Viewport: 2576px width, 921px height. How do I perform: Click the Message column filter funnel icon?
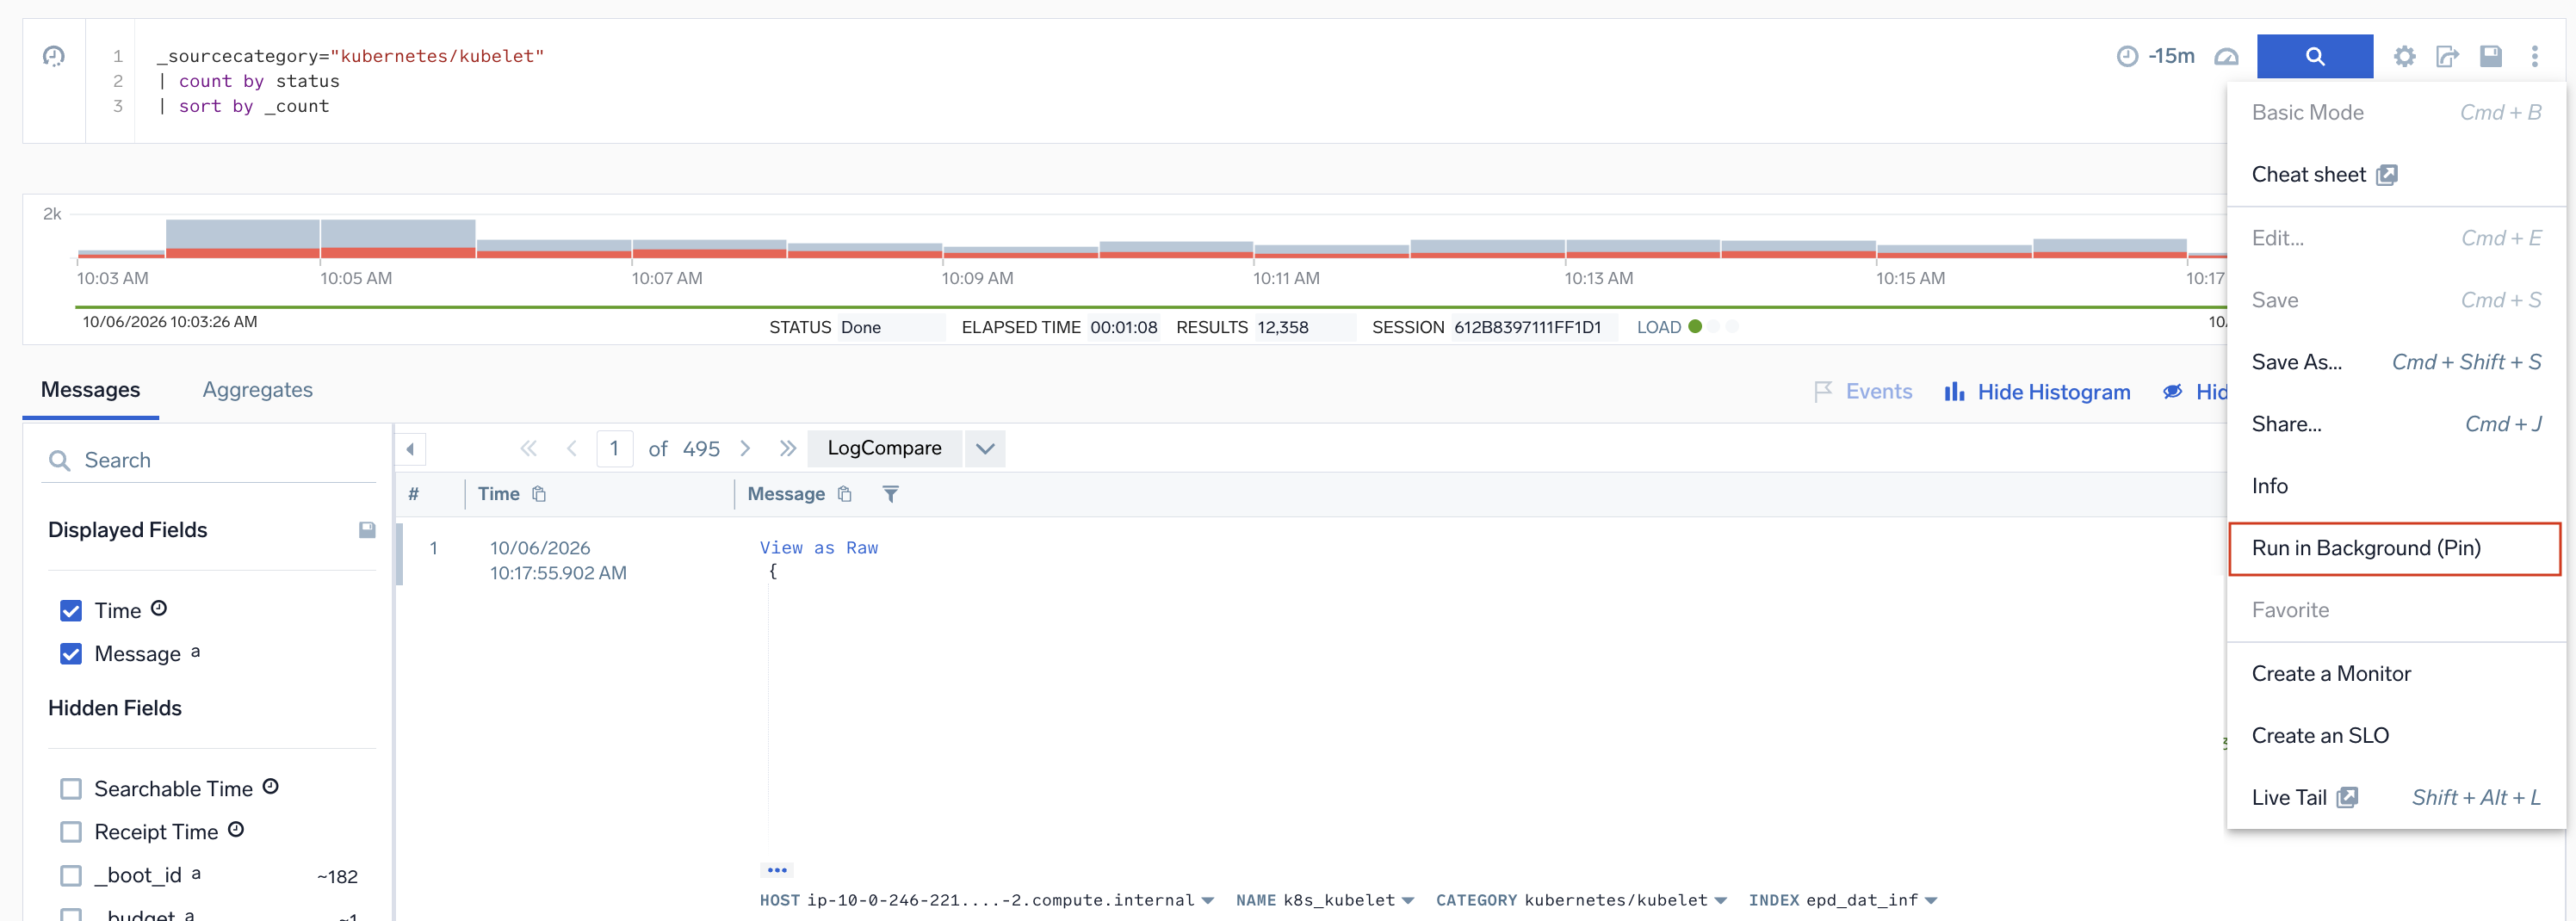890,494
